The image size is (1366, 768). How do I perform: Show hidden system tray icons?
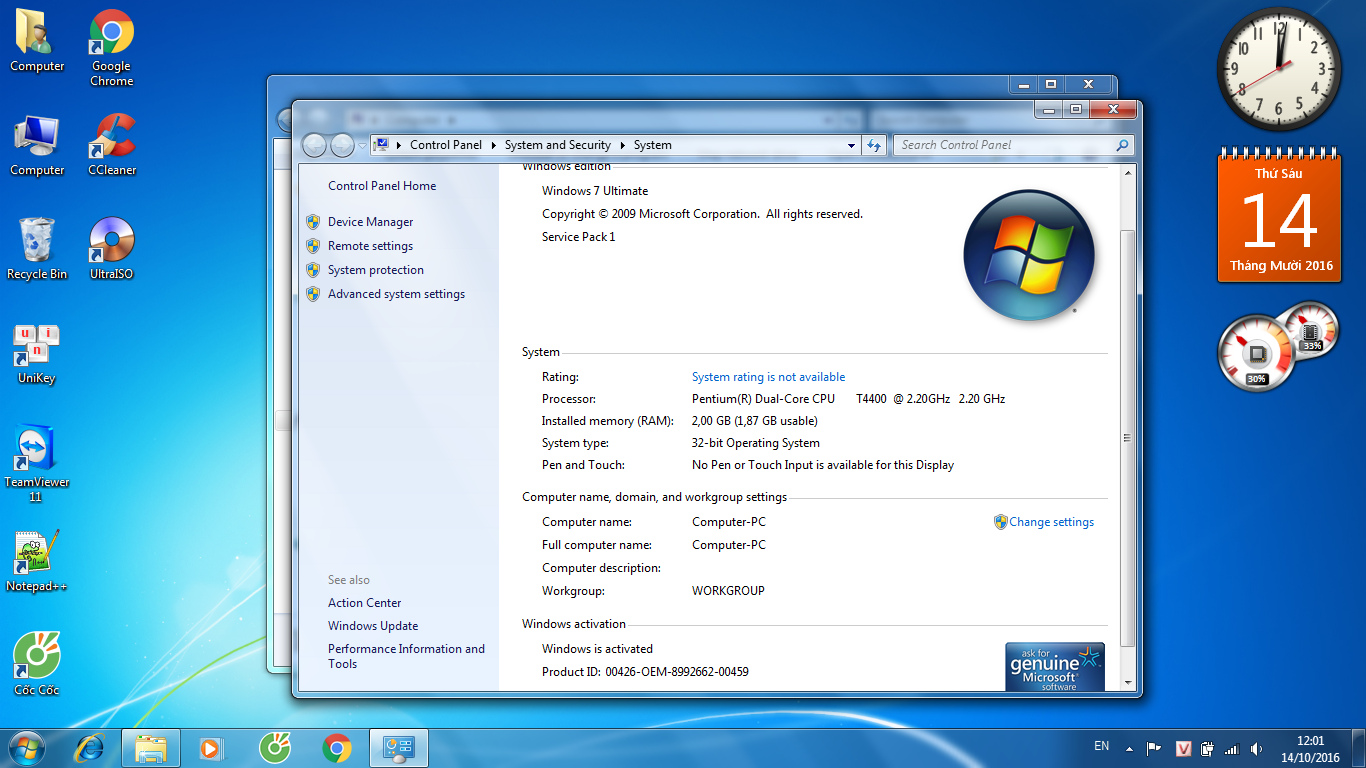pyautogui.click(x=1129, y=748)
